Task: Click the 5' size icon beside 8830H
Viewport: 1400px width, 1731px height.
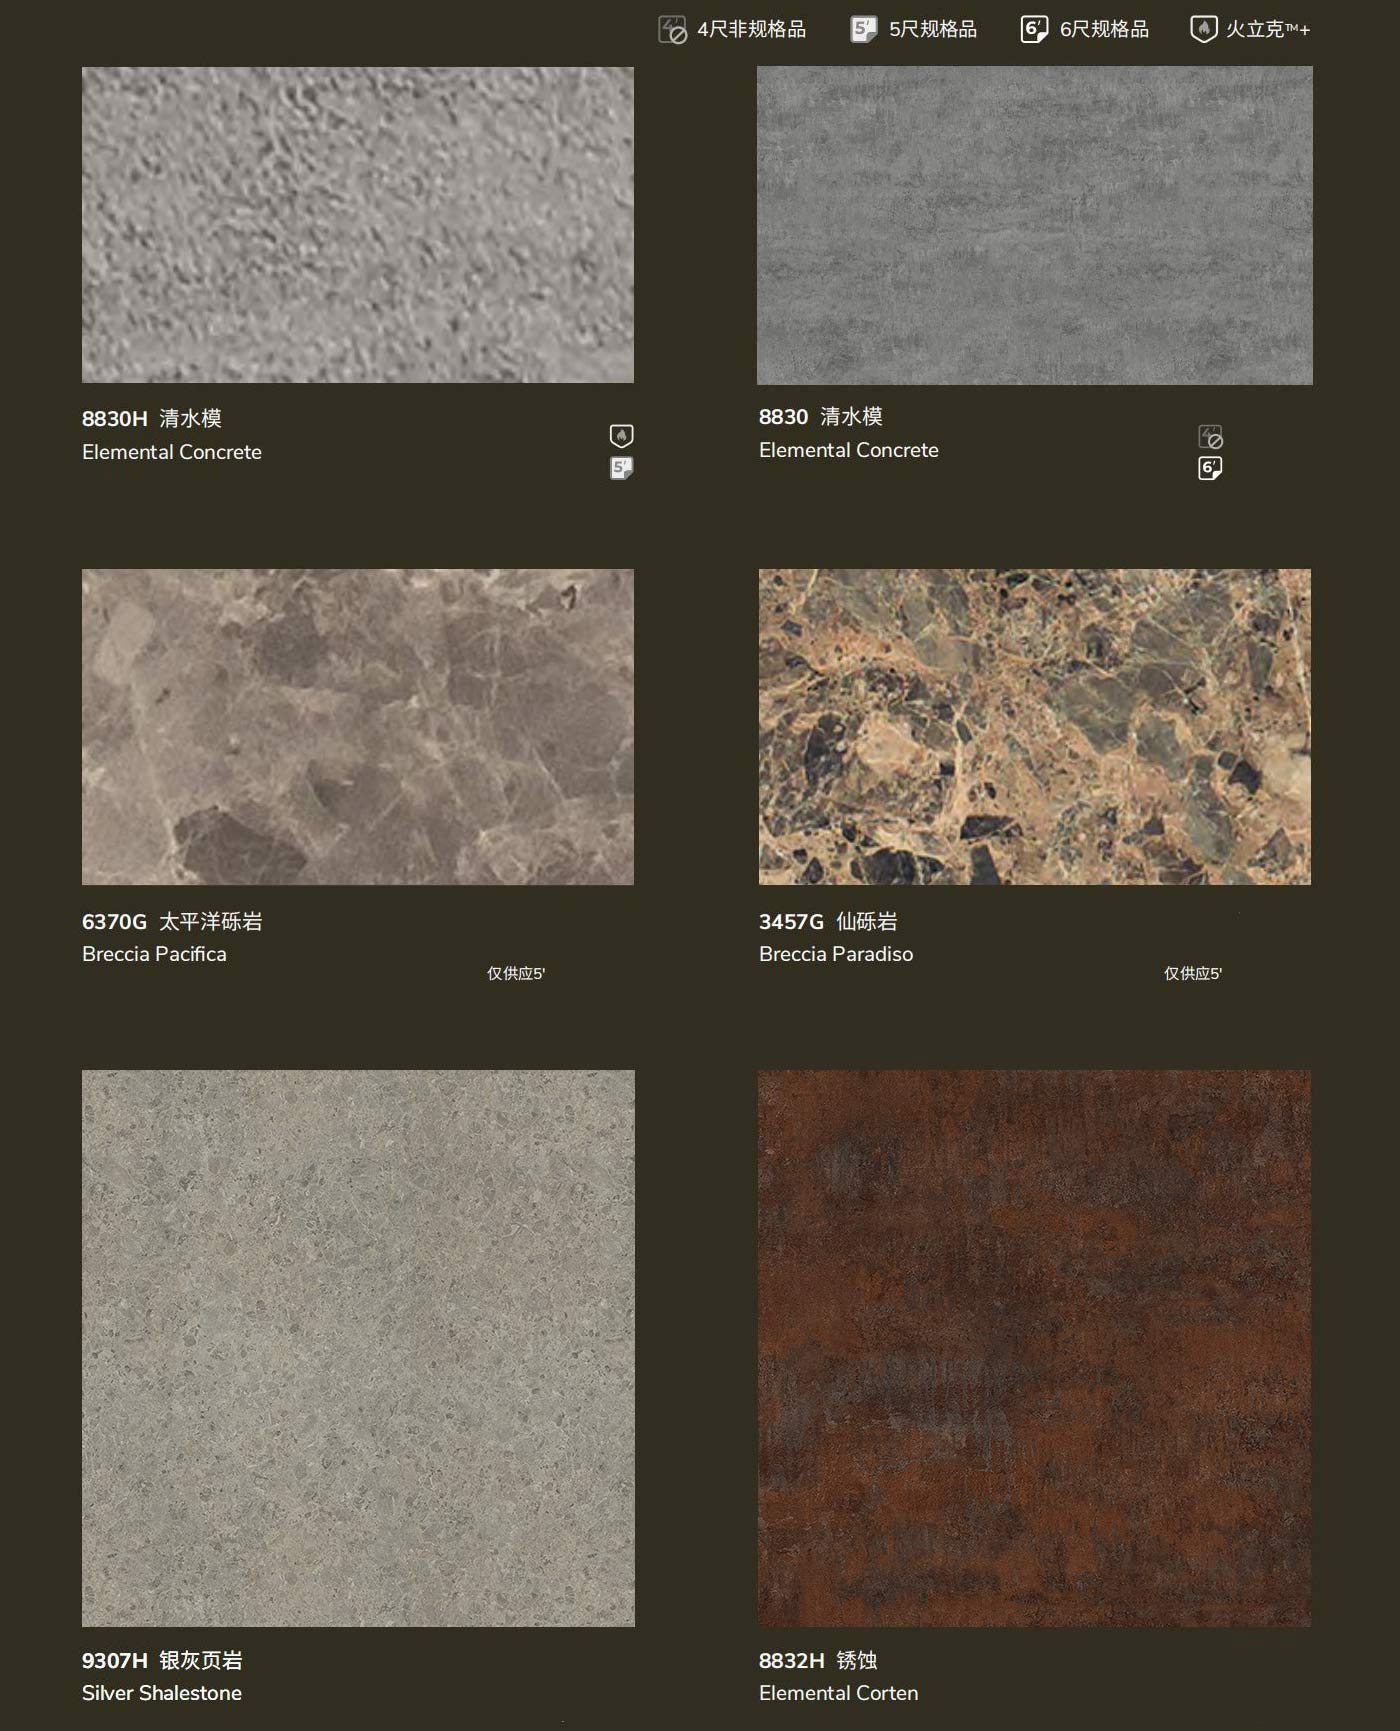Action: click(x=621, y=468)
